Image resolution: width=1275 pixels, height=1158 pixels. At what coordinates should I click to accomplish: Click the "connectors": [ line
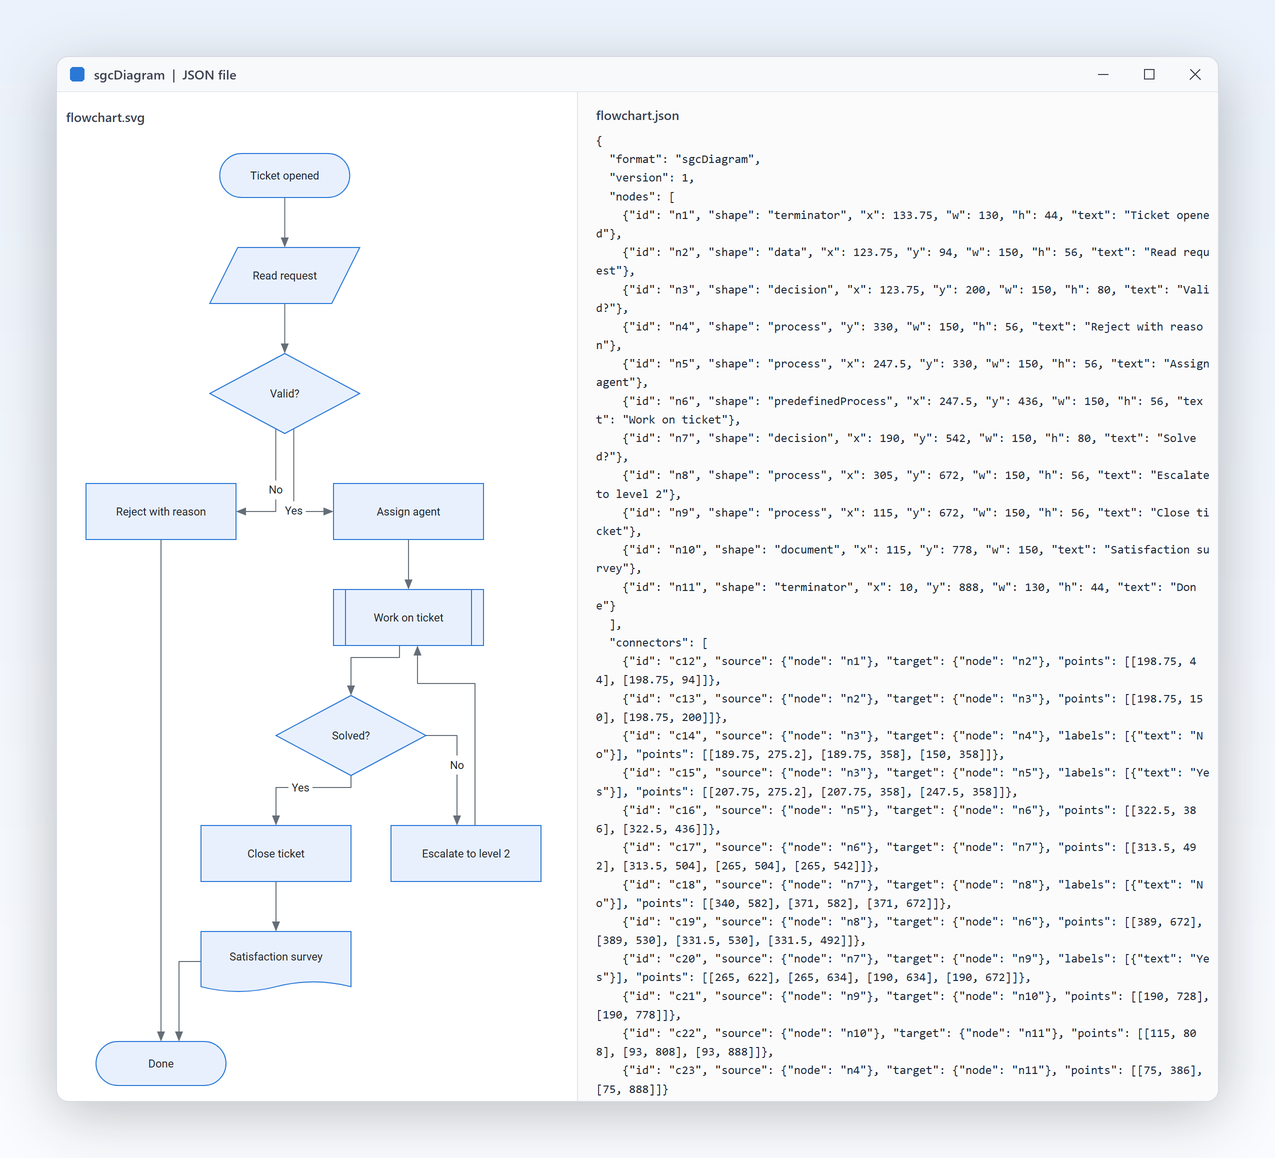[659, 643]
